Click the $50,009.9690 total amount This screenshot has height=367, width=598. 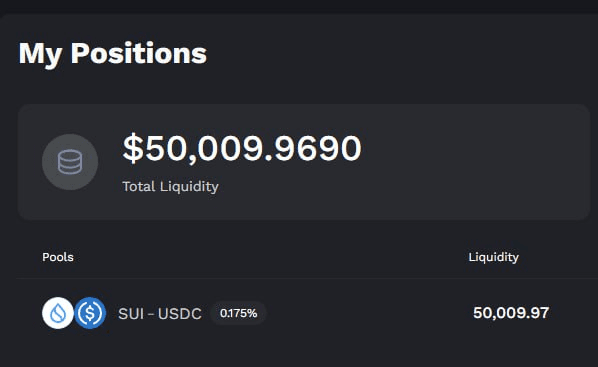click(241, 148)
